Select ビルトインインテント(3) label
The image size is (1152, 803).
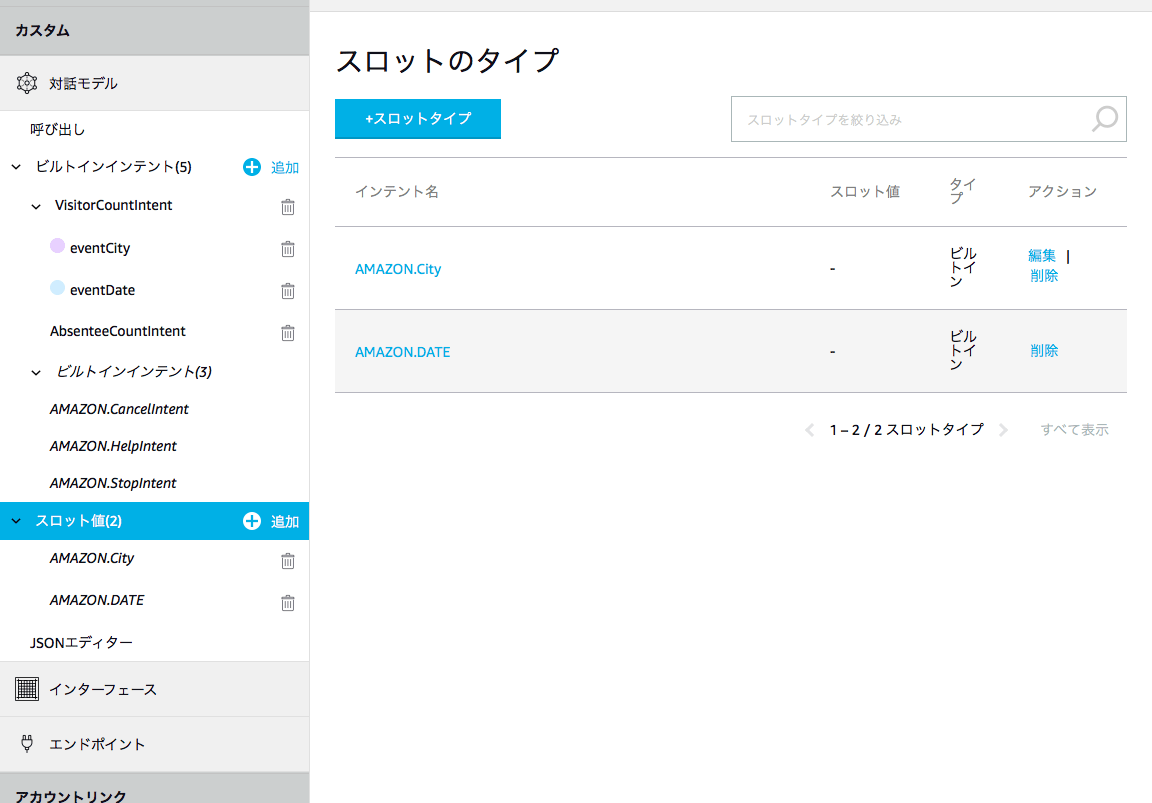(134, 372)
